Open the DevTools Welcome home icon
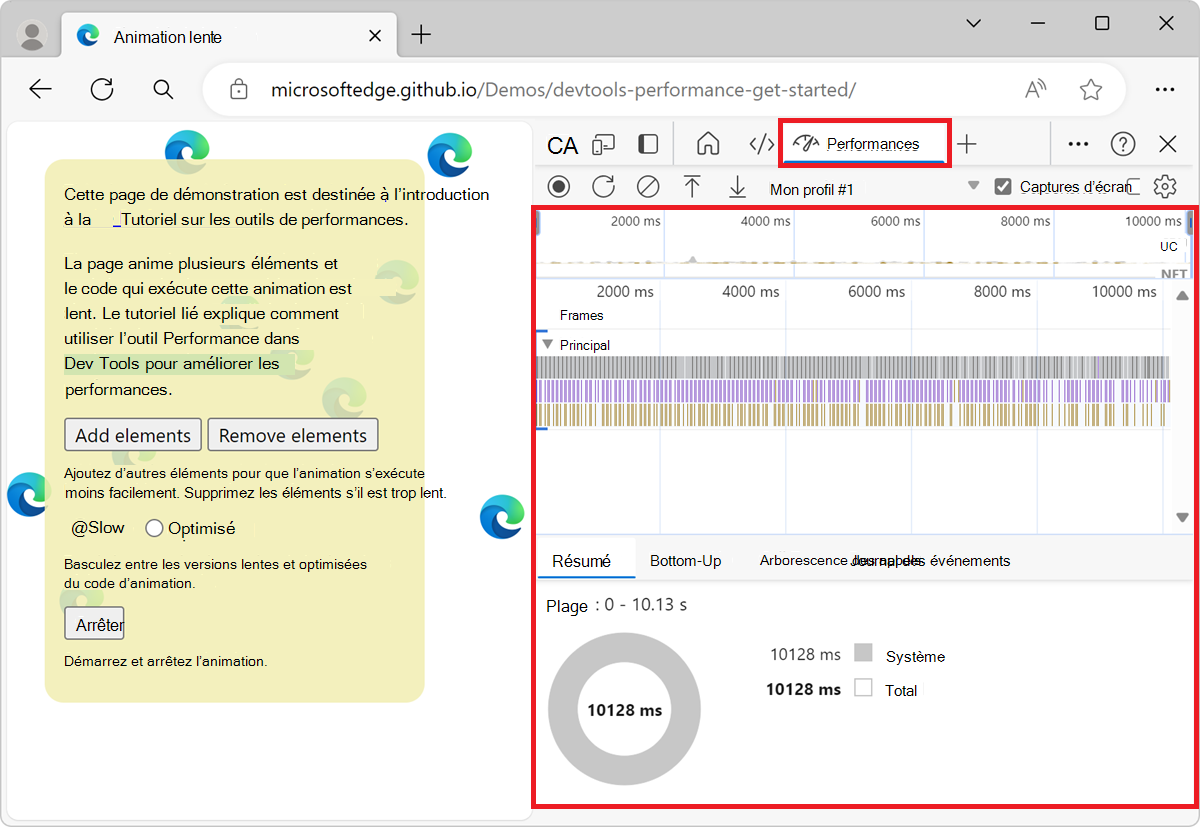Screen dimensions: 1200x827 click(x=708, y=144)
